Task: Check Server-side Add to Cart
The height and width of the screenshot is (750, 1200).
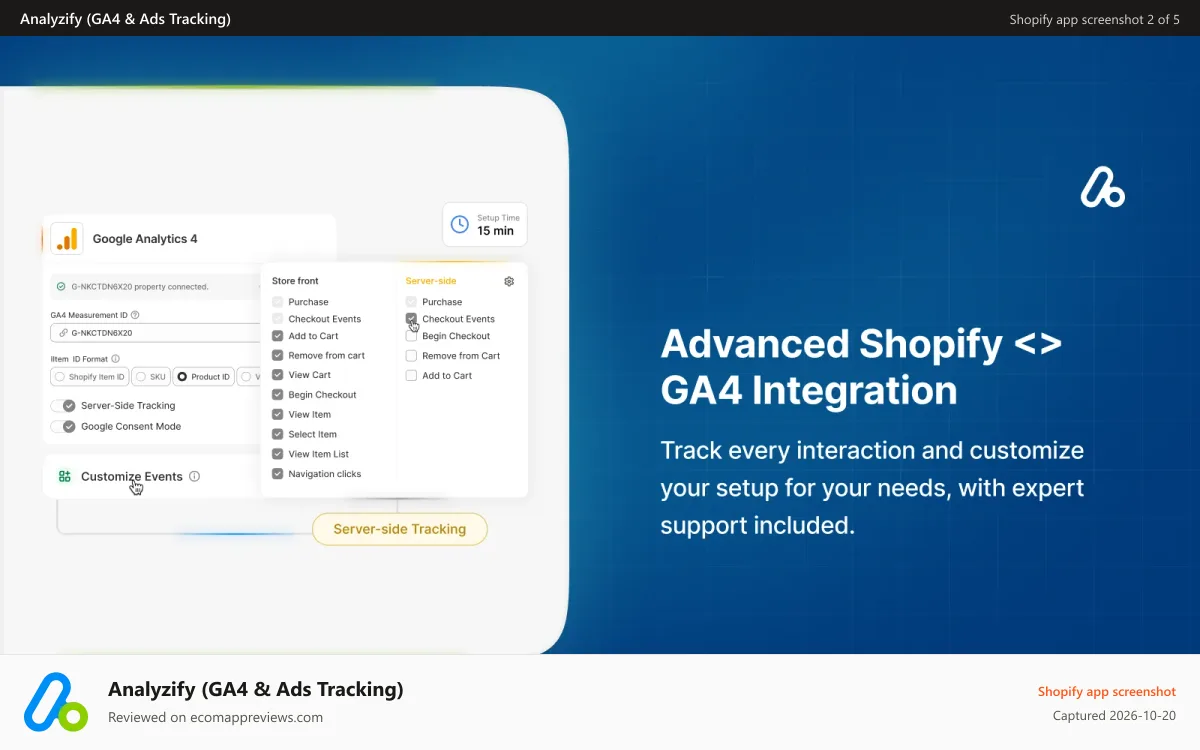Action: click(x=411, y=375)
